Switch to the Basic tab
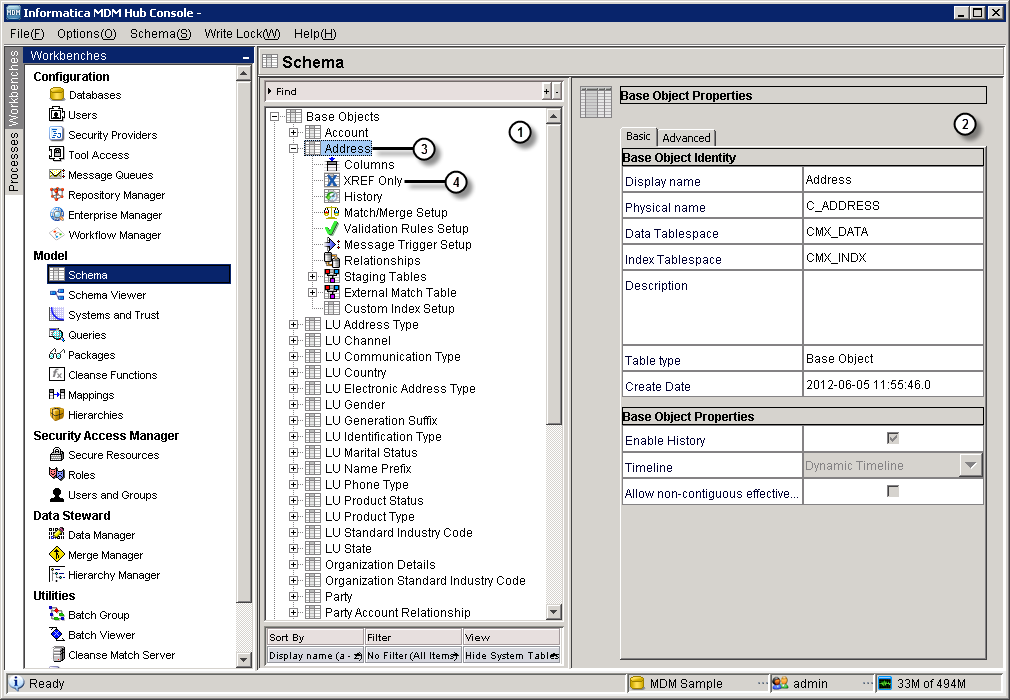Viewport: 1010px width, 700px height. 638,137
